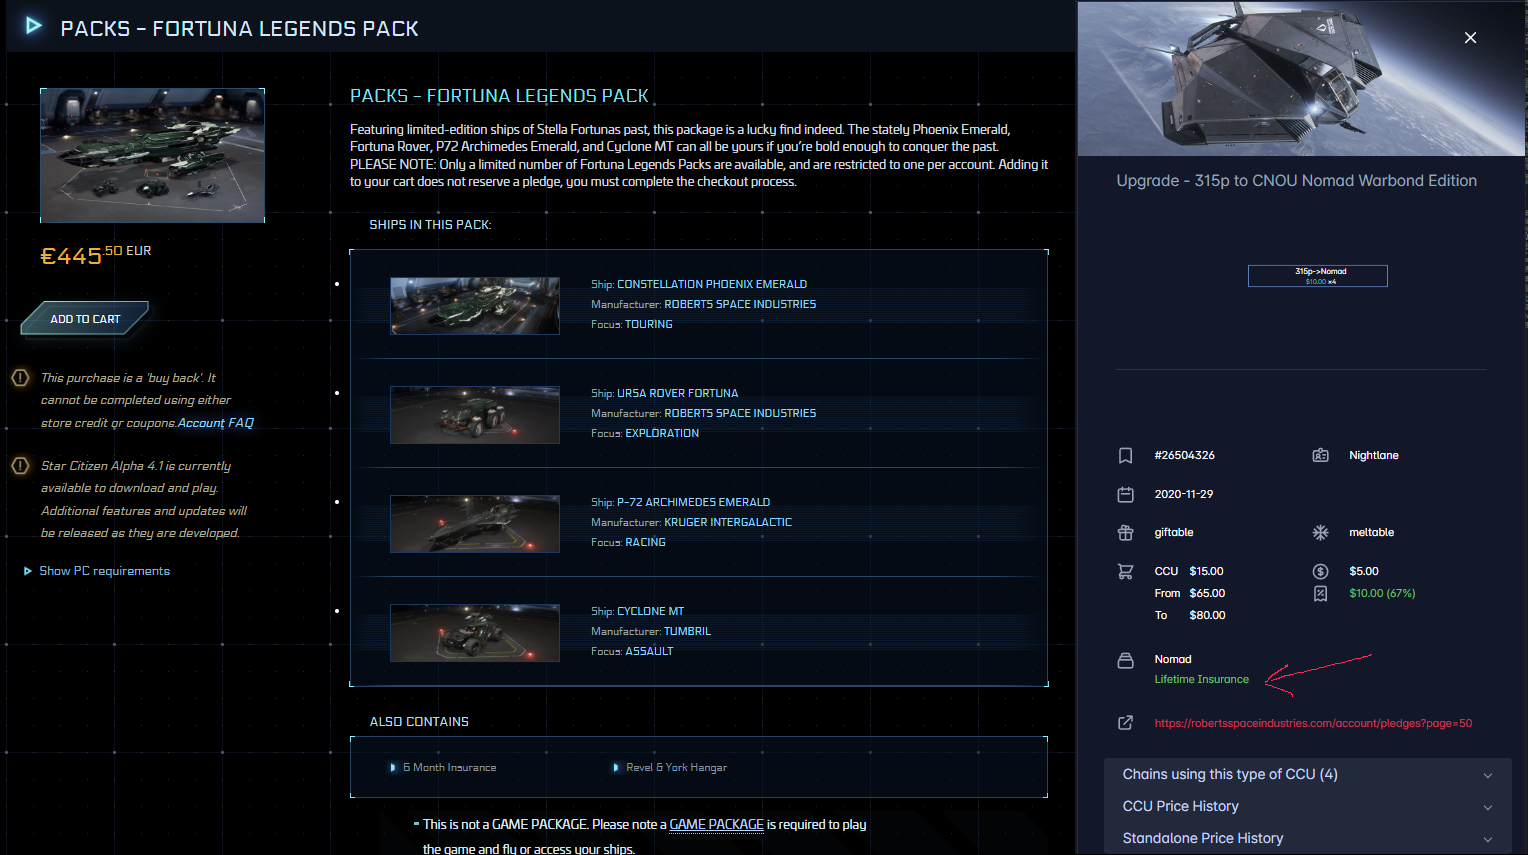Click Ursa Rover Fortuna ship thumbnail

(475, 415)
